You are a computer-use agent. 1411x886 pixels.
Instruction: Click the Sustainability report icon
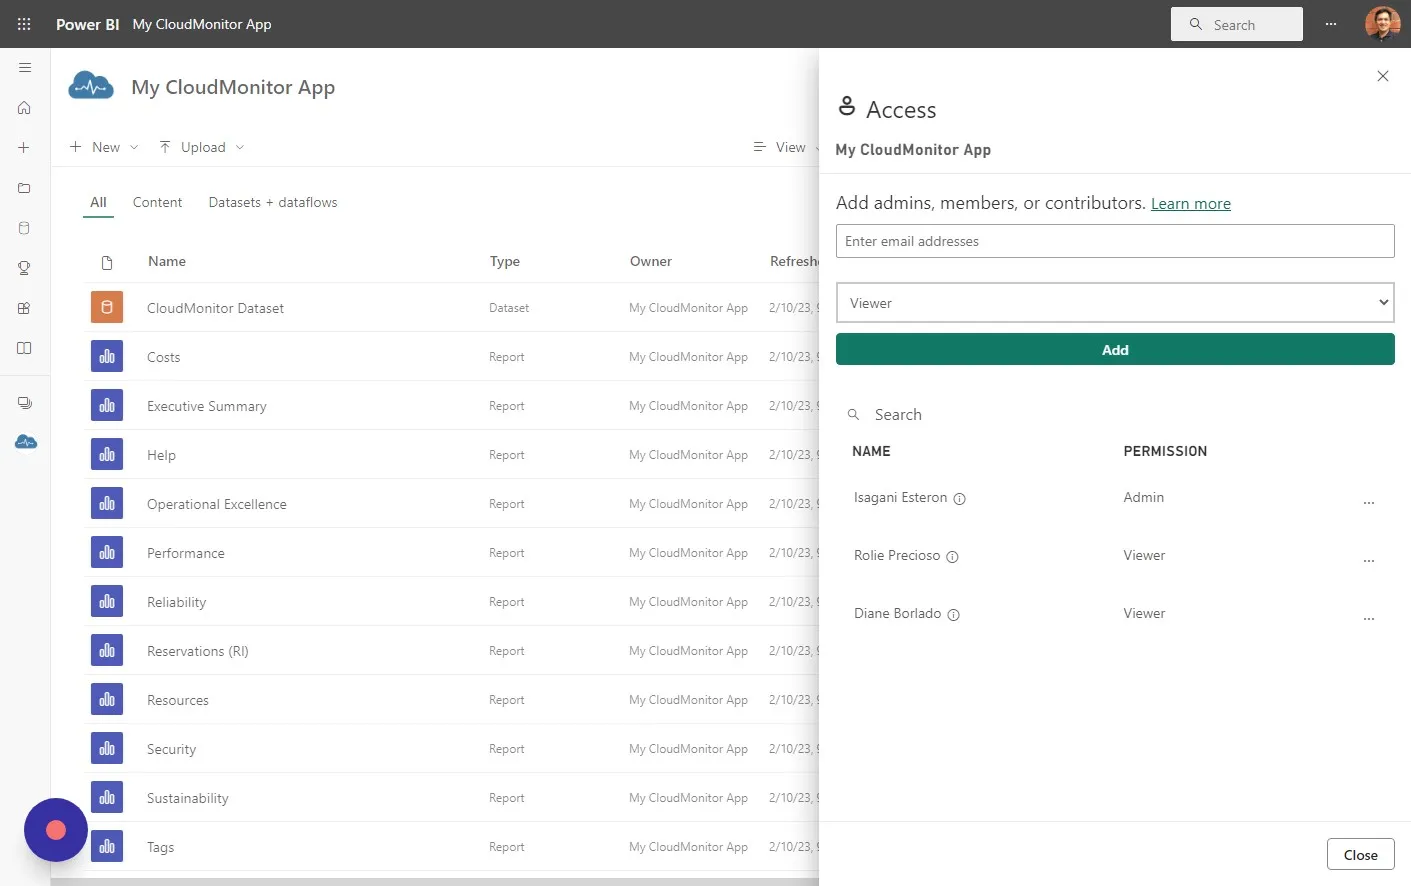coord(107,797)
